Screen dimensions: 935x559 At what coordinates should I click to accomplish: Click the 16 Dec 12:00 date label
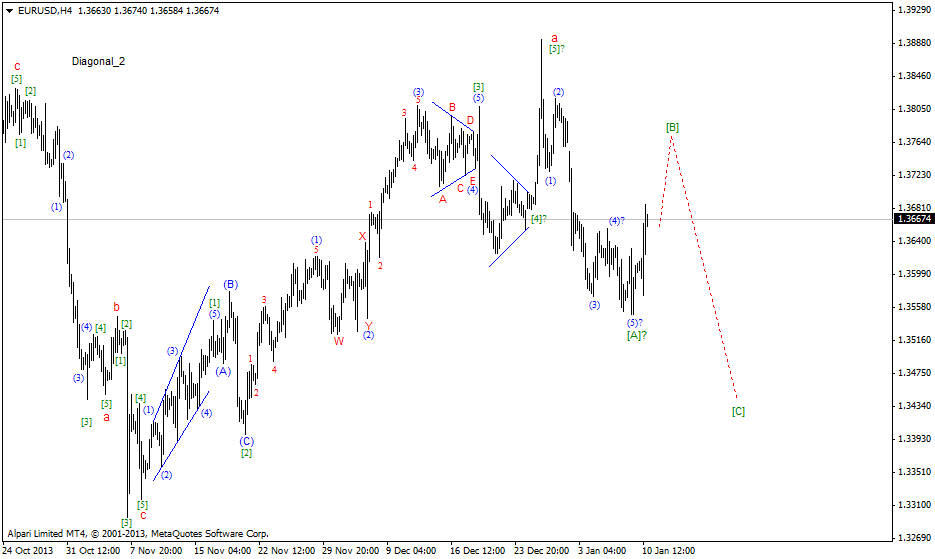pyautogui.click(x=478, y=551)
